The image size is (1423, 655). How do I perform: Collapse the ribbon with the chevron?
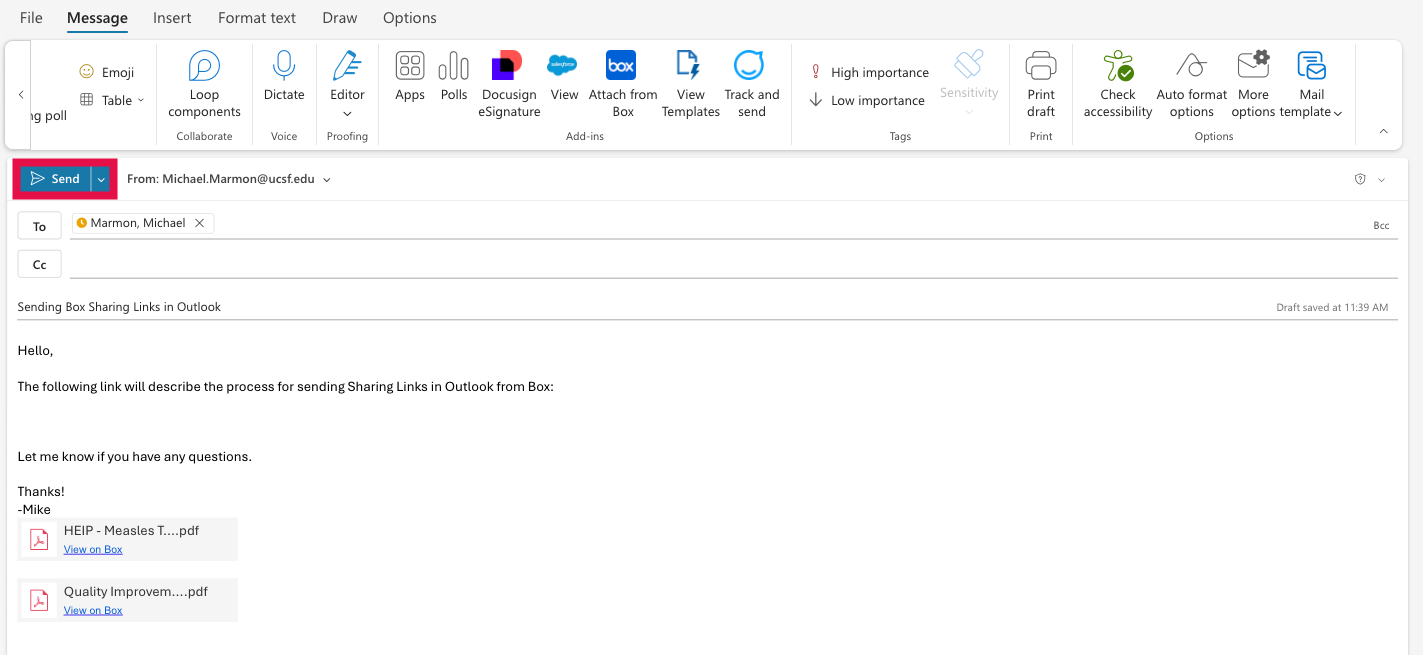1384,131
